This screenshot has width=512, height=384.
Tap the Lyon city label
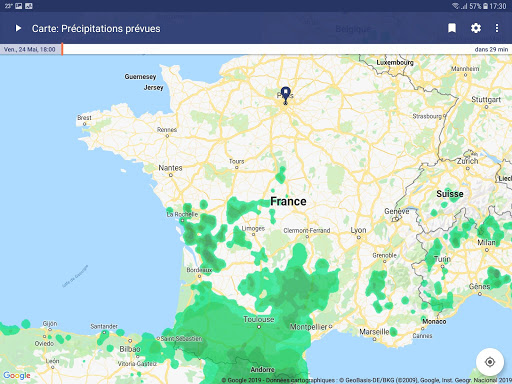point(358,230)
